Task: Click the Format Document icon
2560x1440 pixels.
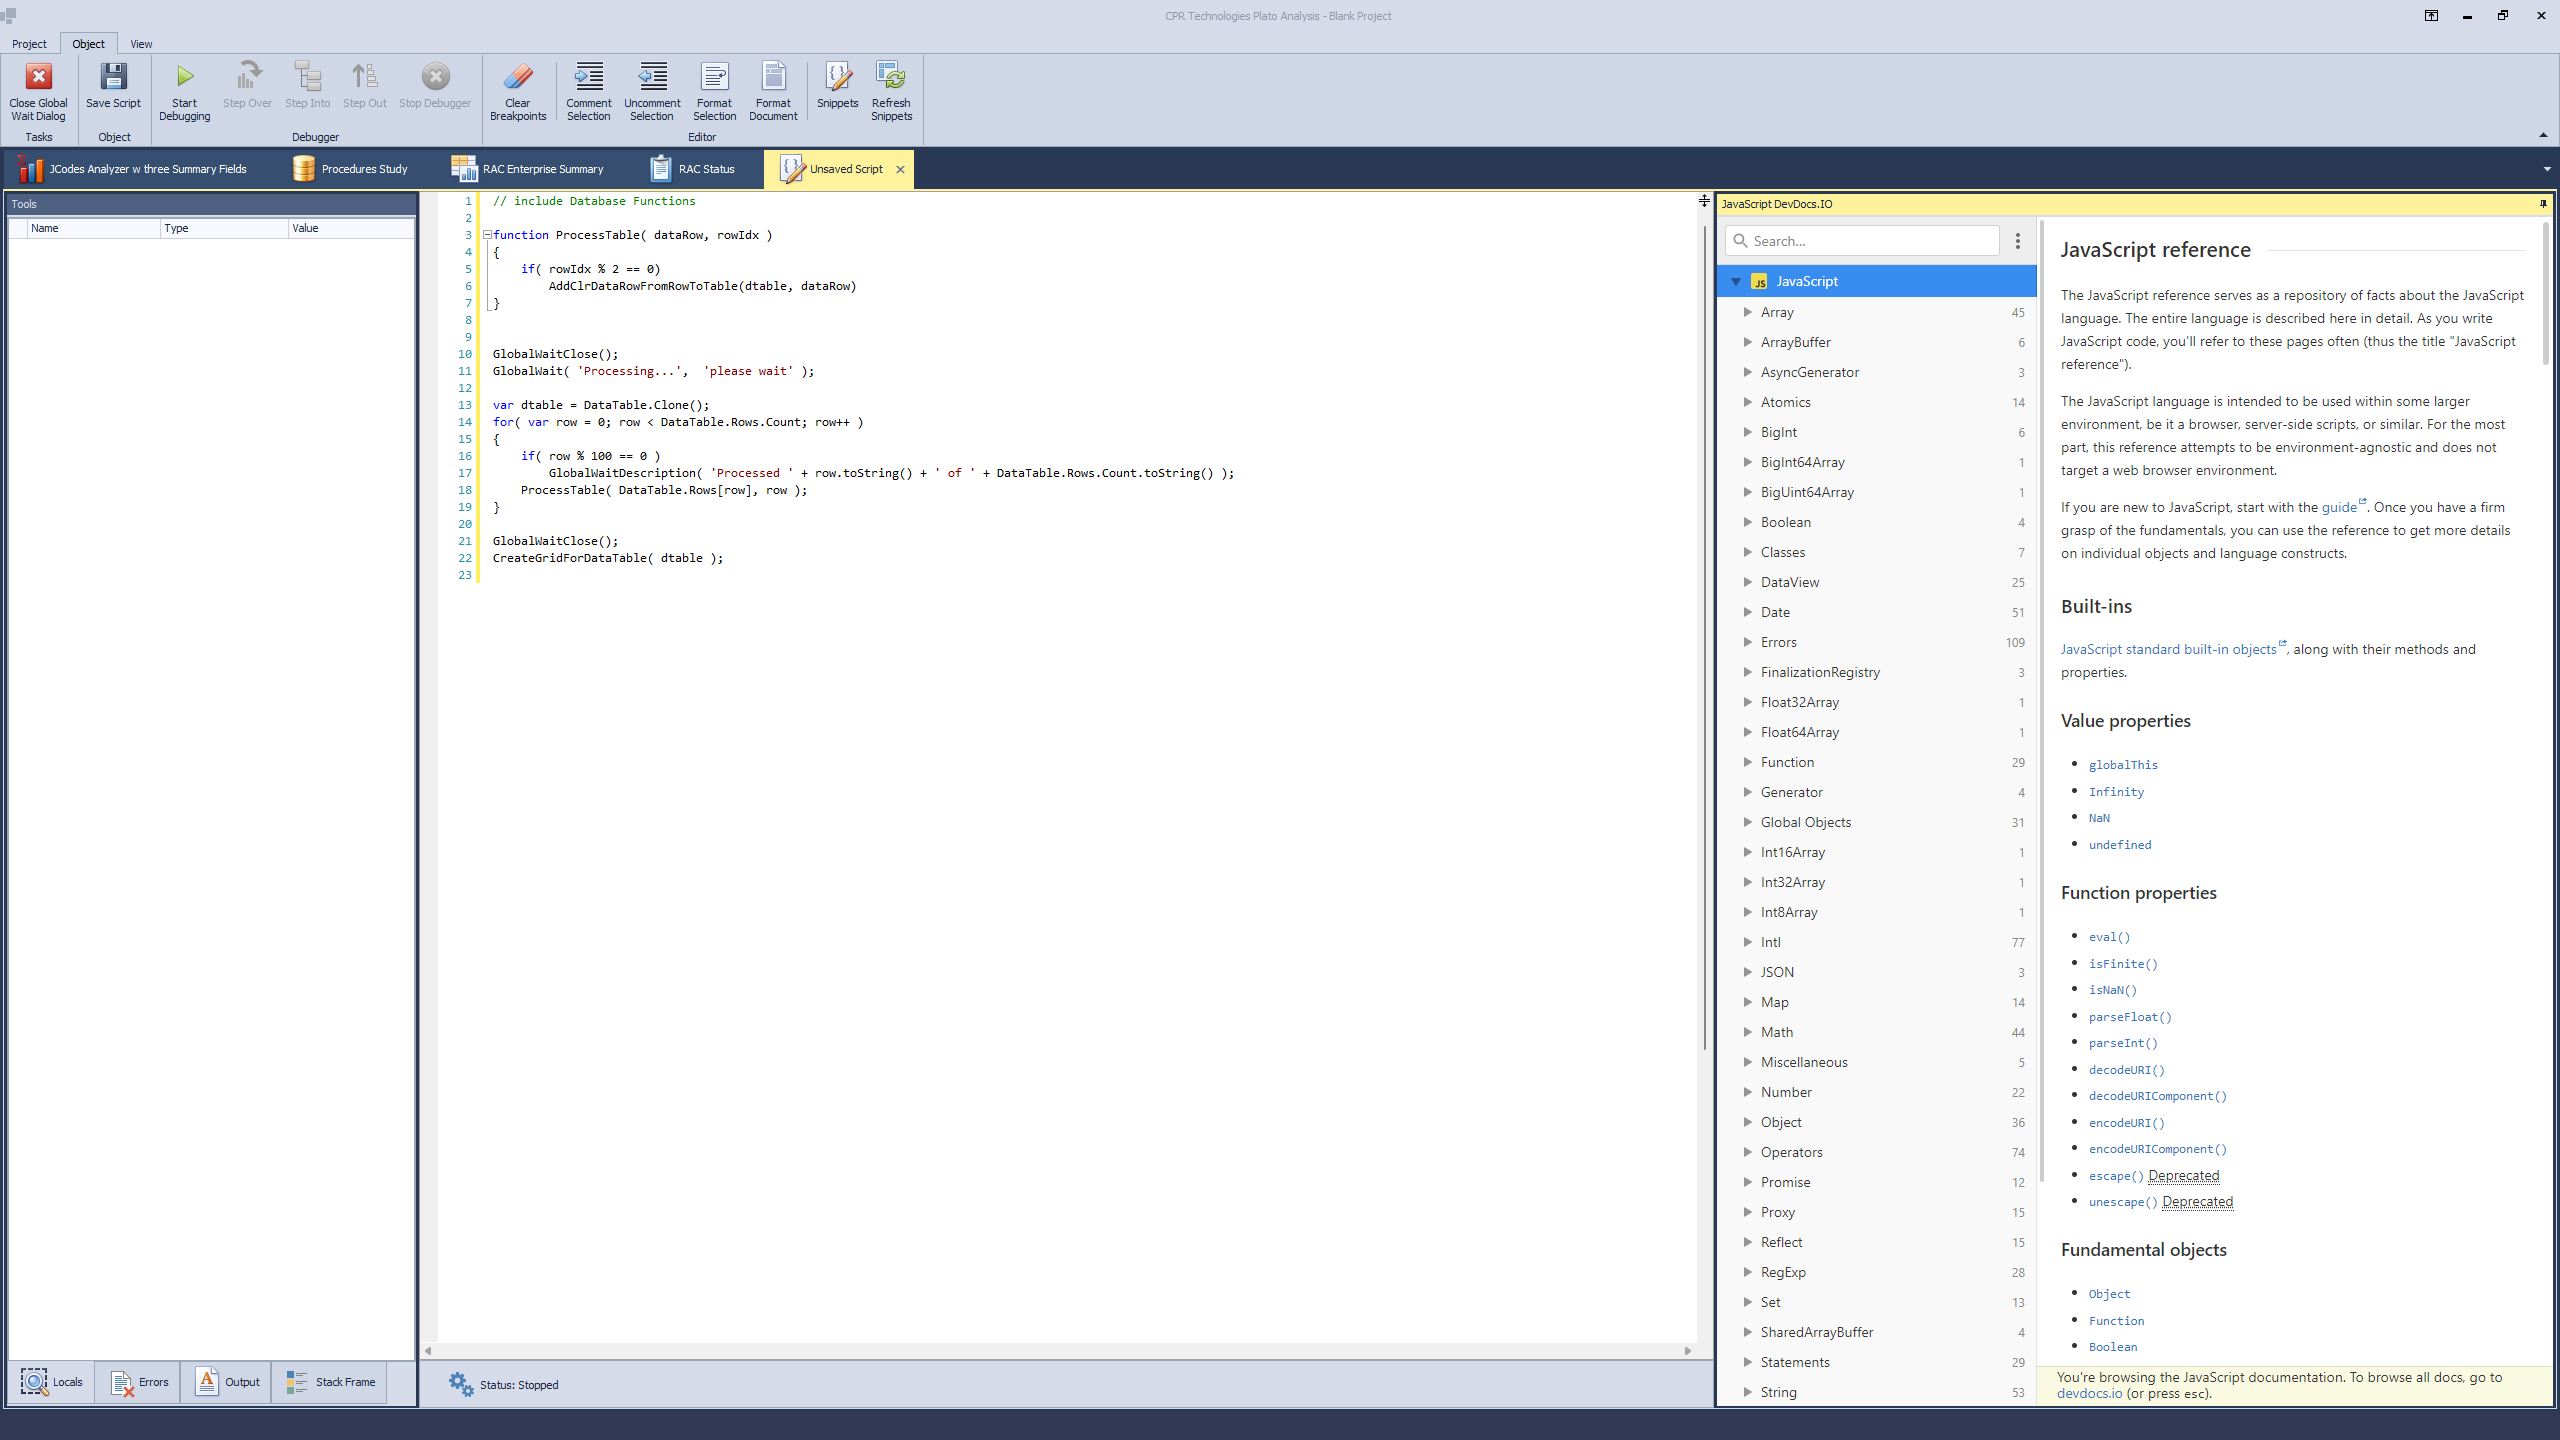Action: pyautogui.click(x=773, y=77)
